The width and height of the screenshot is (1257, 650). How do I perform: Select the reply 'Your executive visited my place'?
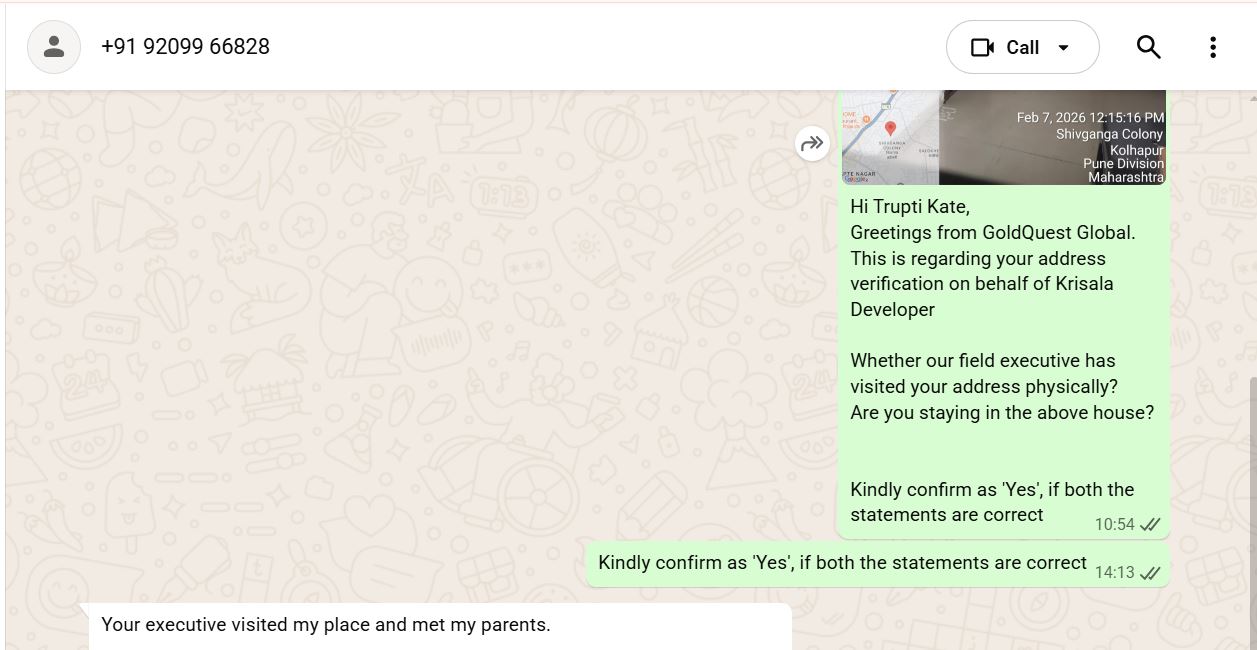pos(326,625)
